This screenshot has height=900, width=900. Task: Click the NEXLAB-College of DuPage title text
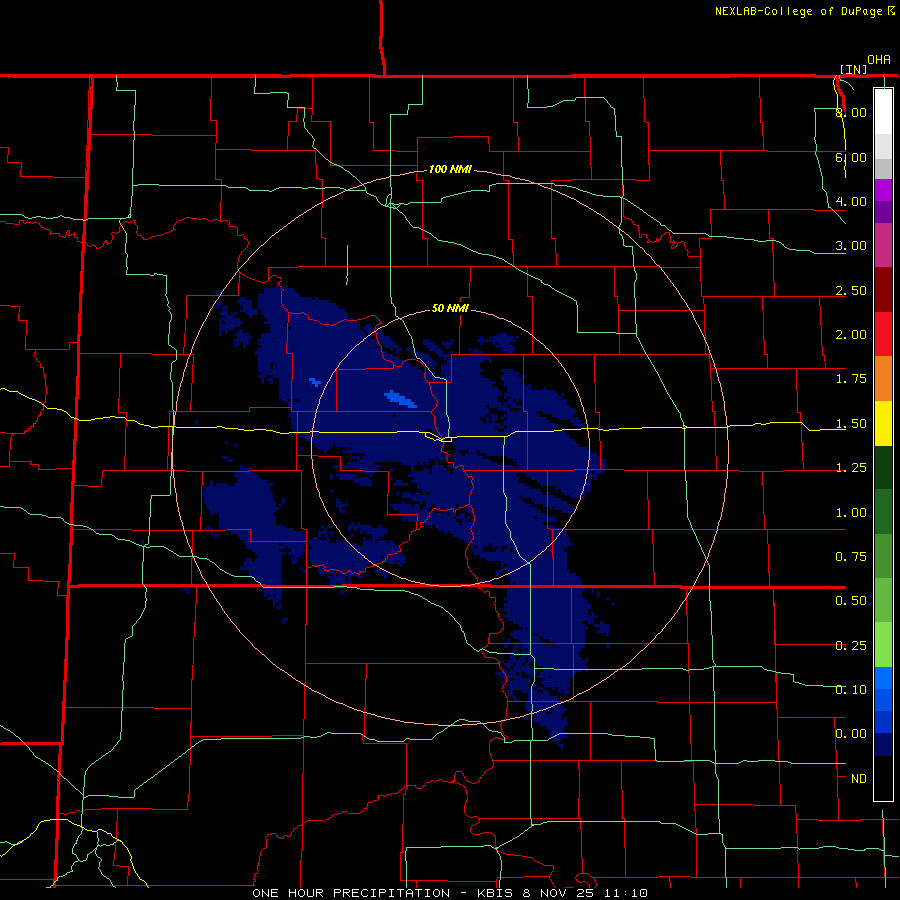coord(798,11)
